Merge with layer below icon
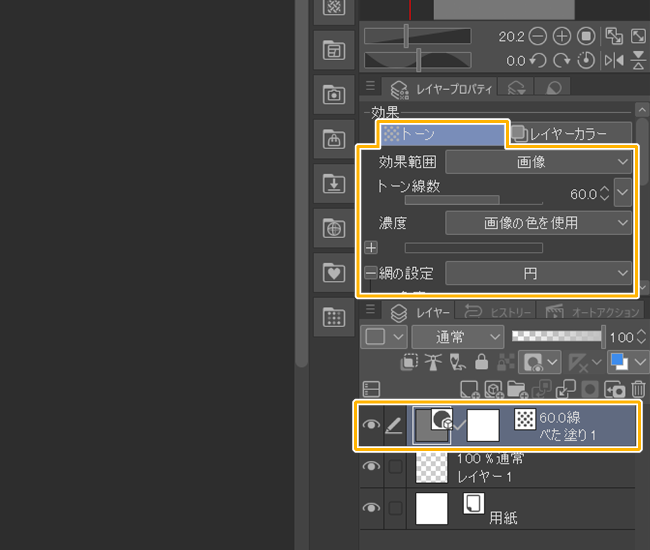 [x=566, y=390]
